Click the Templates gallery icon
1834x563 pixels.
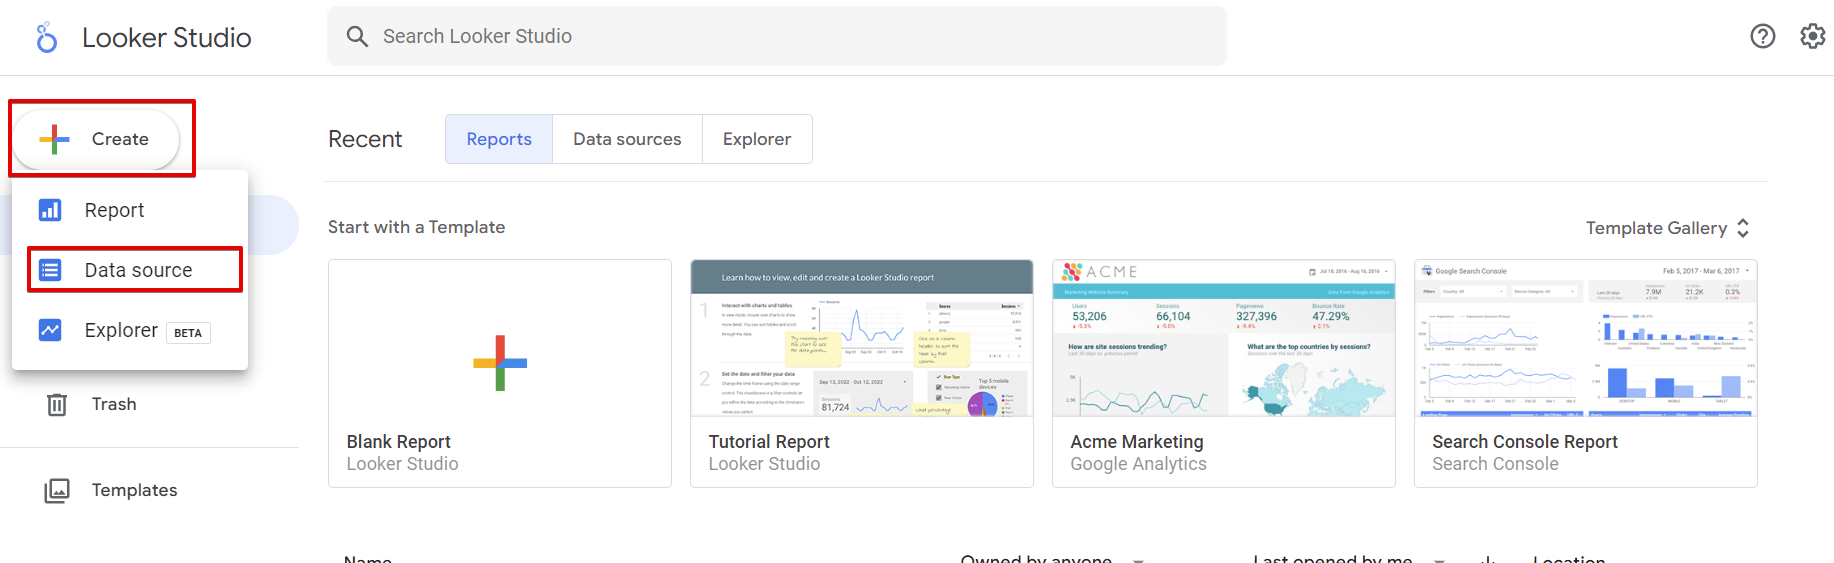coord(57,490)
